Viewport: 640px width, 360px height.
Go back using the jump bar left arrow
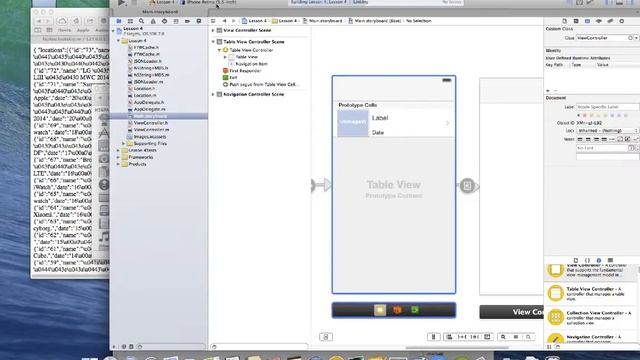(x=224, y=21)
